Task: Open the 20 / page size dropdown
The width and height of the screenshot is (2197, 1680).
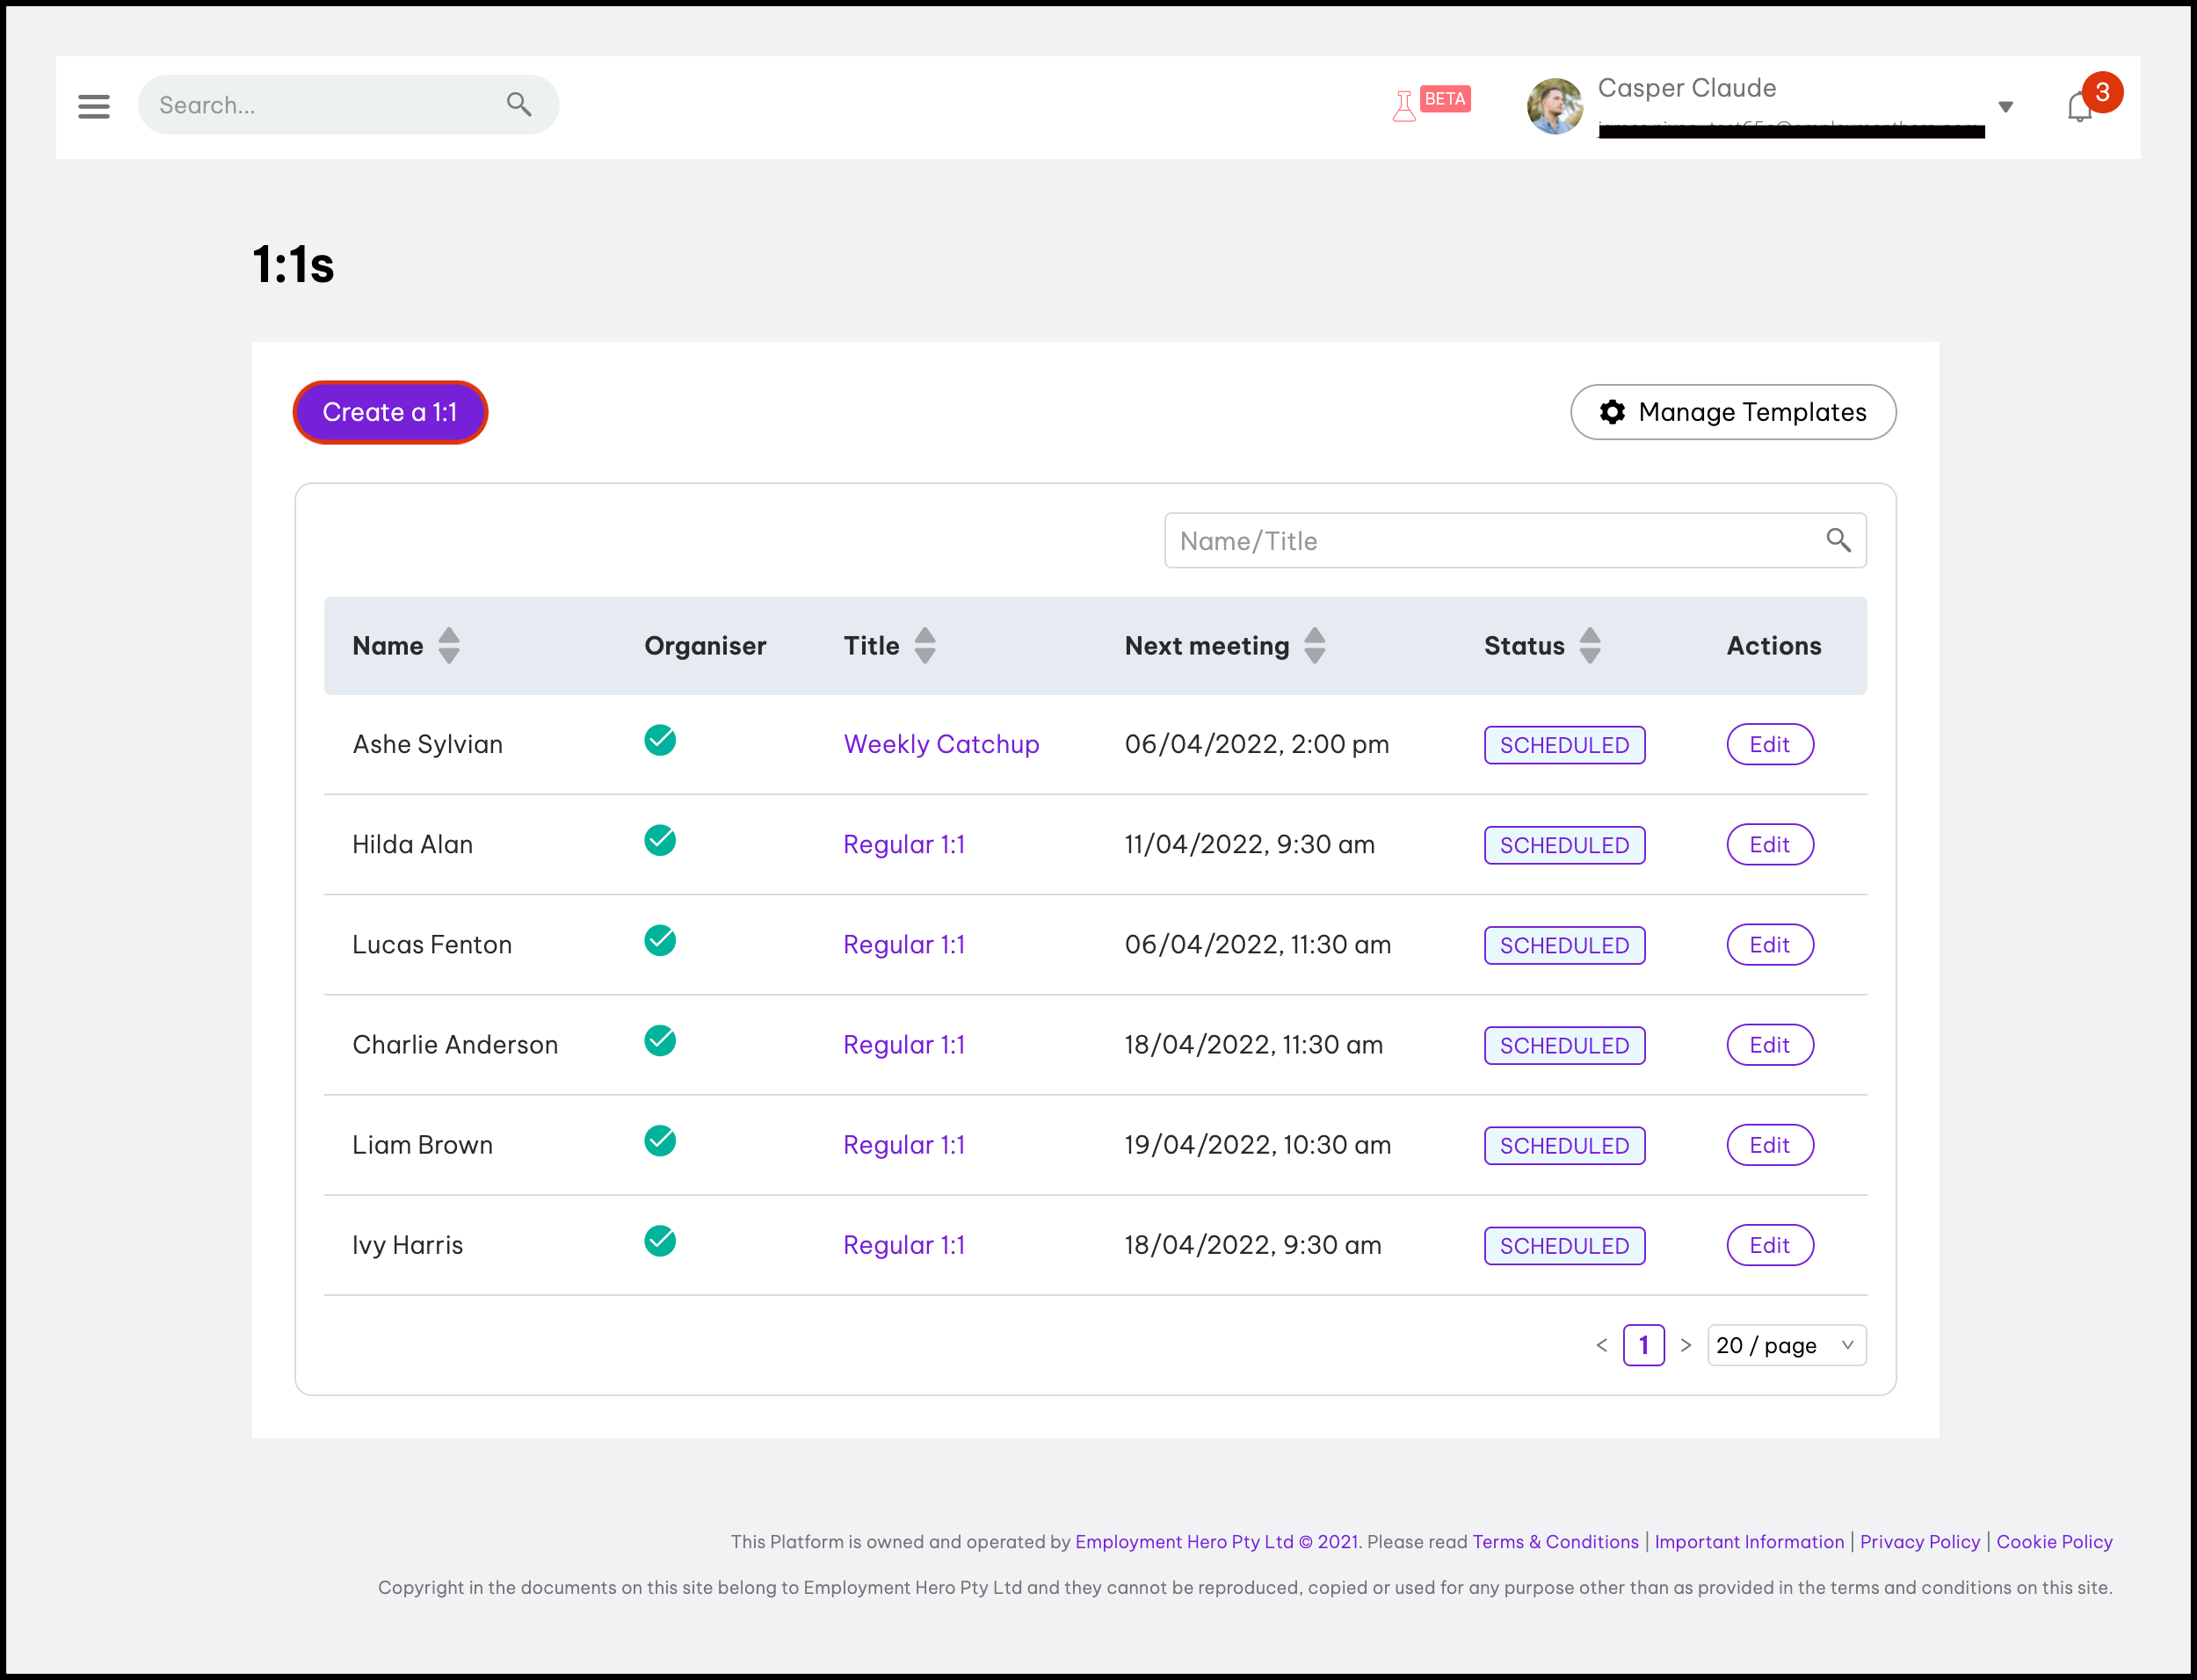Action: pyautogui.click(x=1786, y=1346)
